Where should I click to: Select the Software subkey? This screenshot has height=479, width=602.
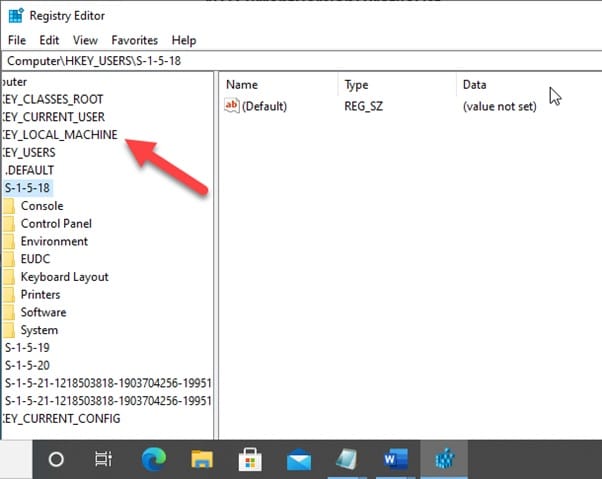tap(43, 312)
